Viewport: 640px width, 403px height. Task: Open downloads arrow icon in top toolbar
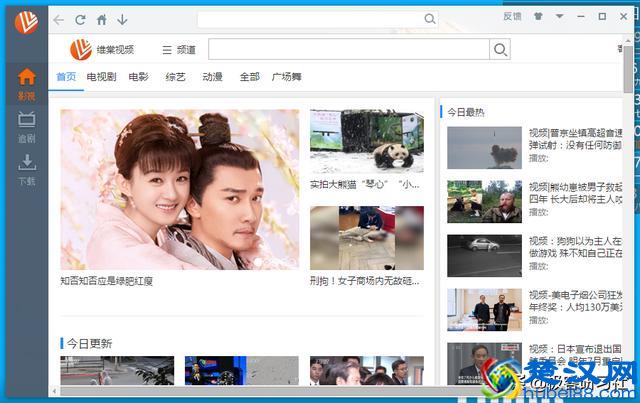click(122, 20)
